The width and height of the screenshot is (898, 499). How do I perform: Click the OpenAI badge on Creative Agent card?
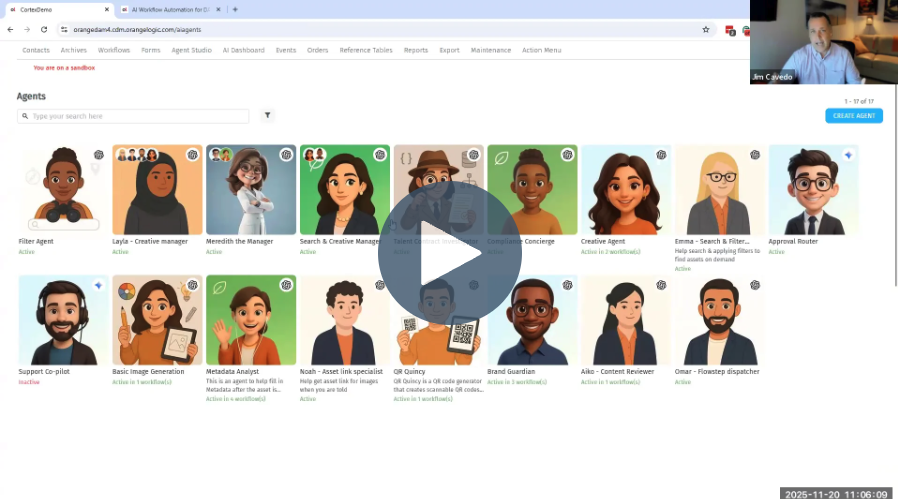tap(661, 155)
